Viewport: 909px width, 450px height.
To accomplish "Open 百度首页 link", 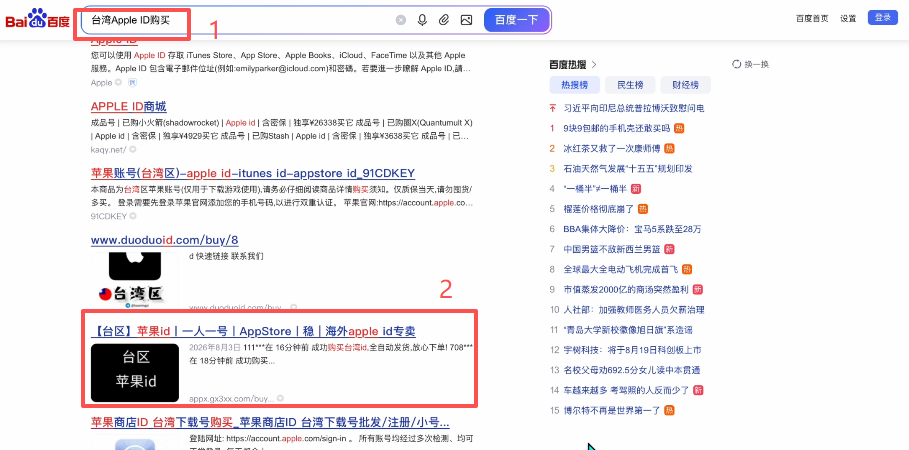I will (812, 18).
